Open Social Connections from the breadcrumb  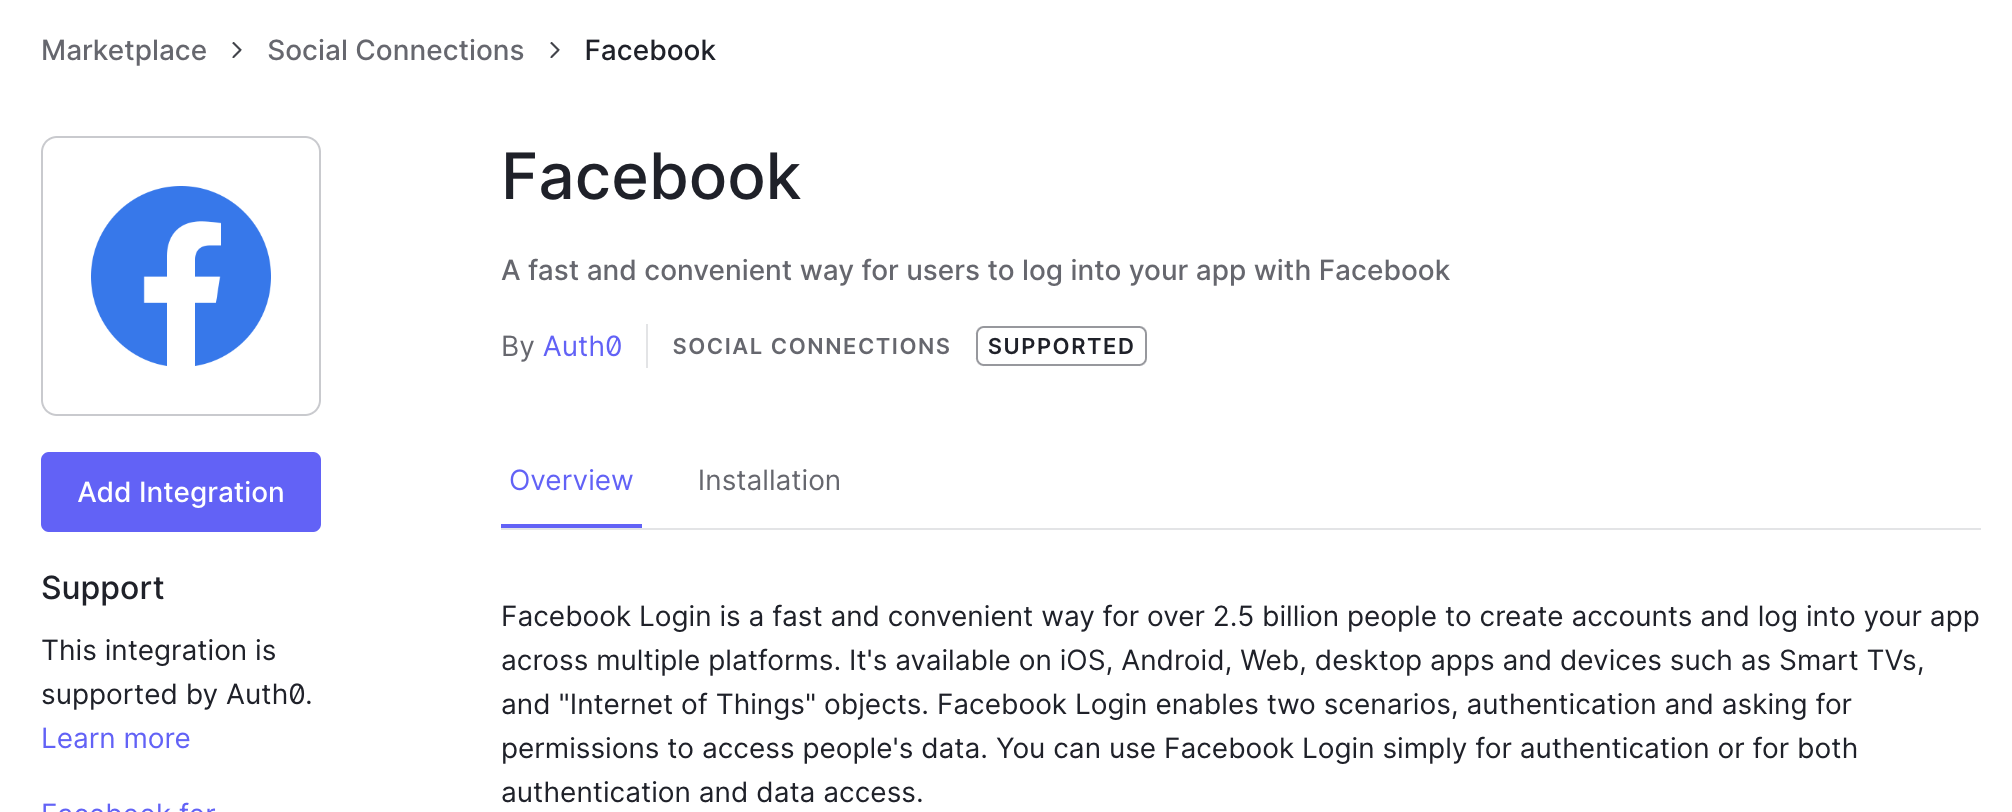click(x=395, y=50)
